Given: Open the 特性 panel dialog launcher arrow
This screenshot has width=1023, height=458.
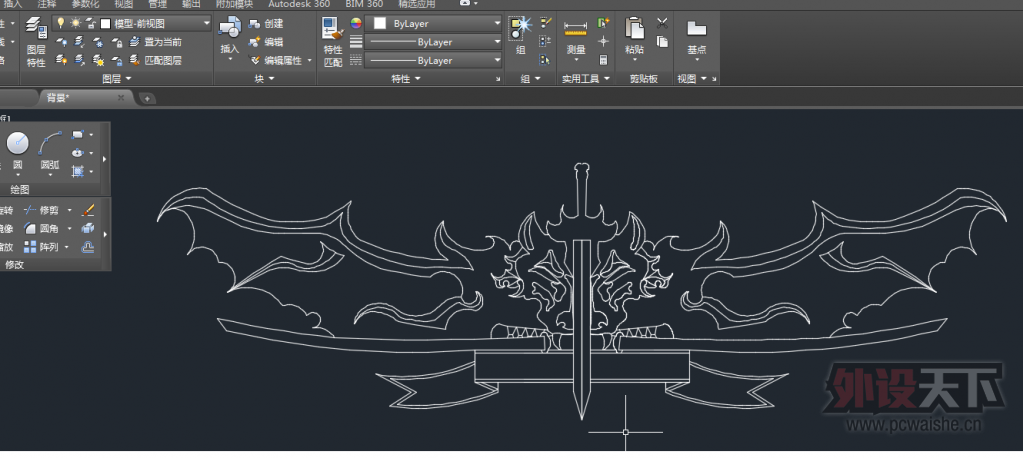Looking at the screenshot, I should (x=498, y=79).
